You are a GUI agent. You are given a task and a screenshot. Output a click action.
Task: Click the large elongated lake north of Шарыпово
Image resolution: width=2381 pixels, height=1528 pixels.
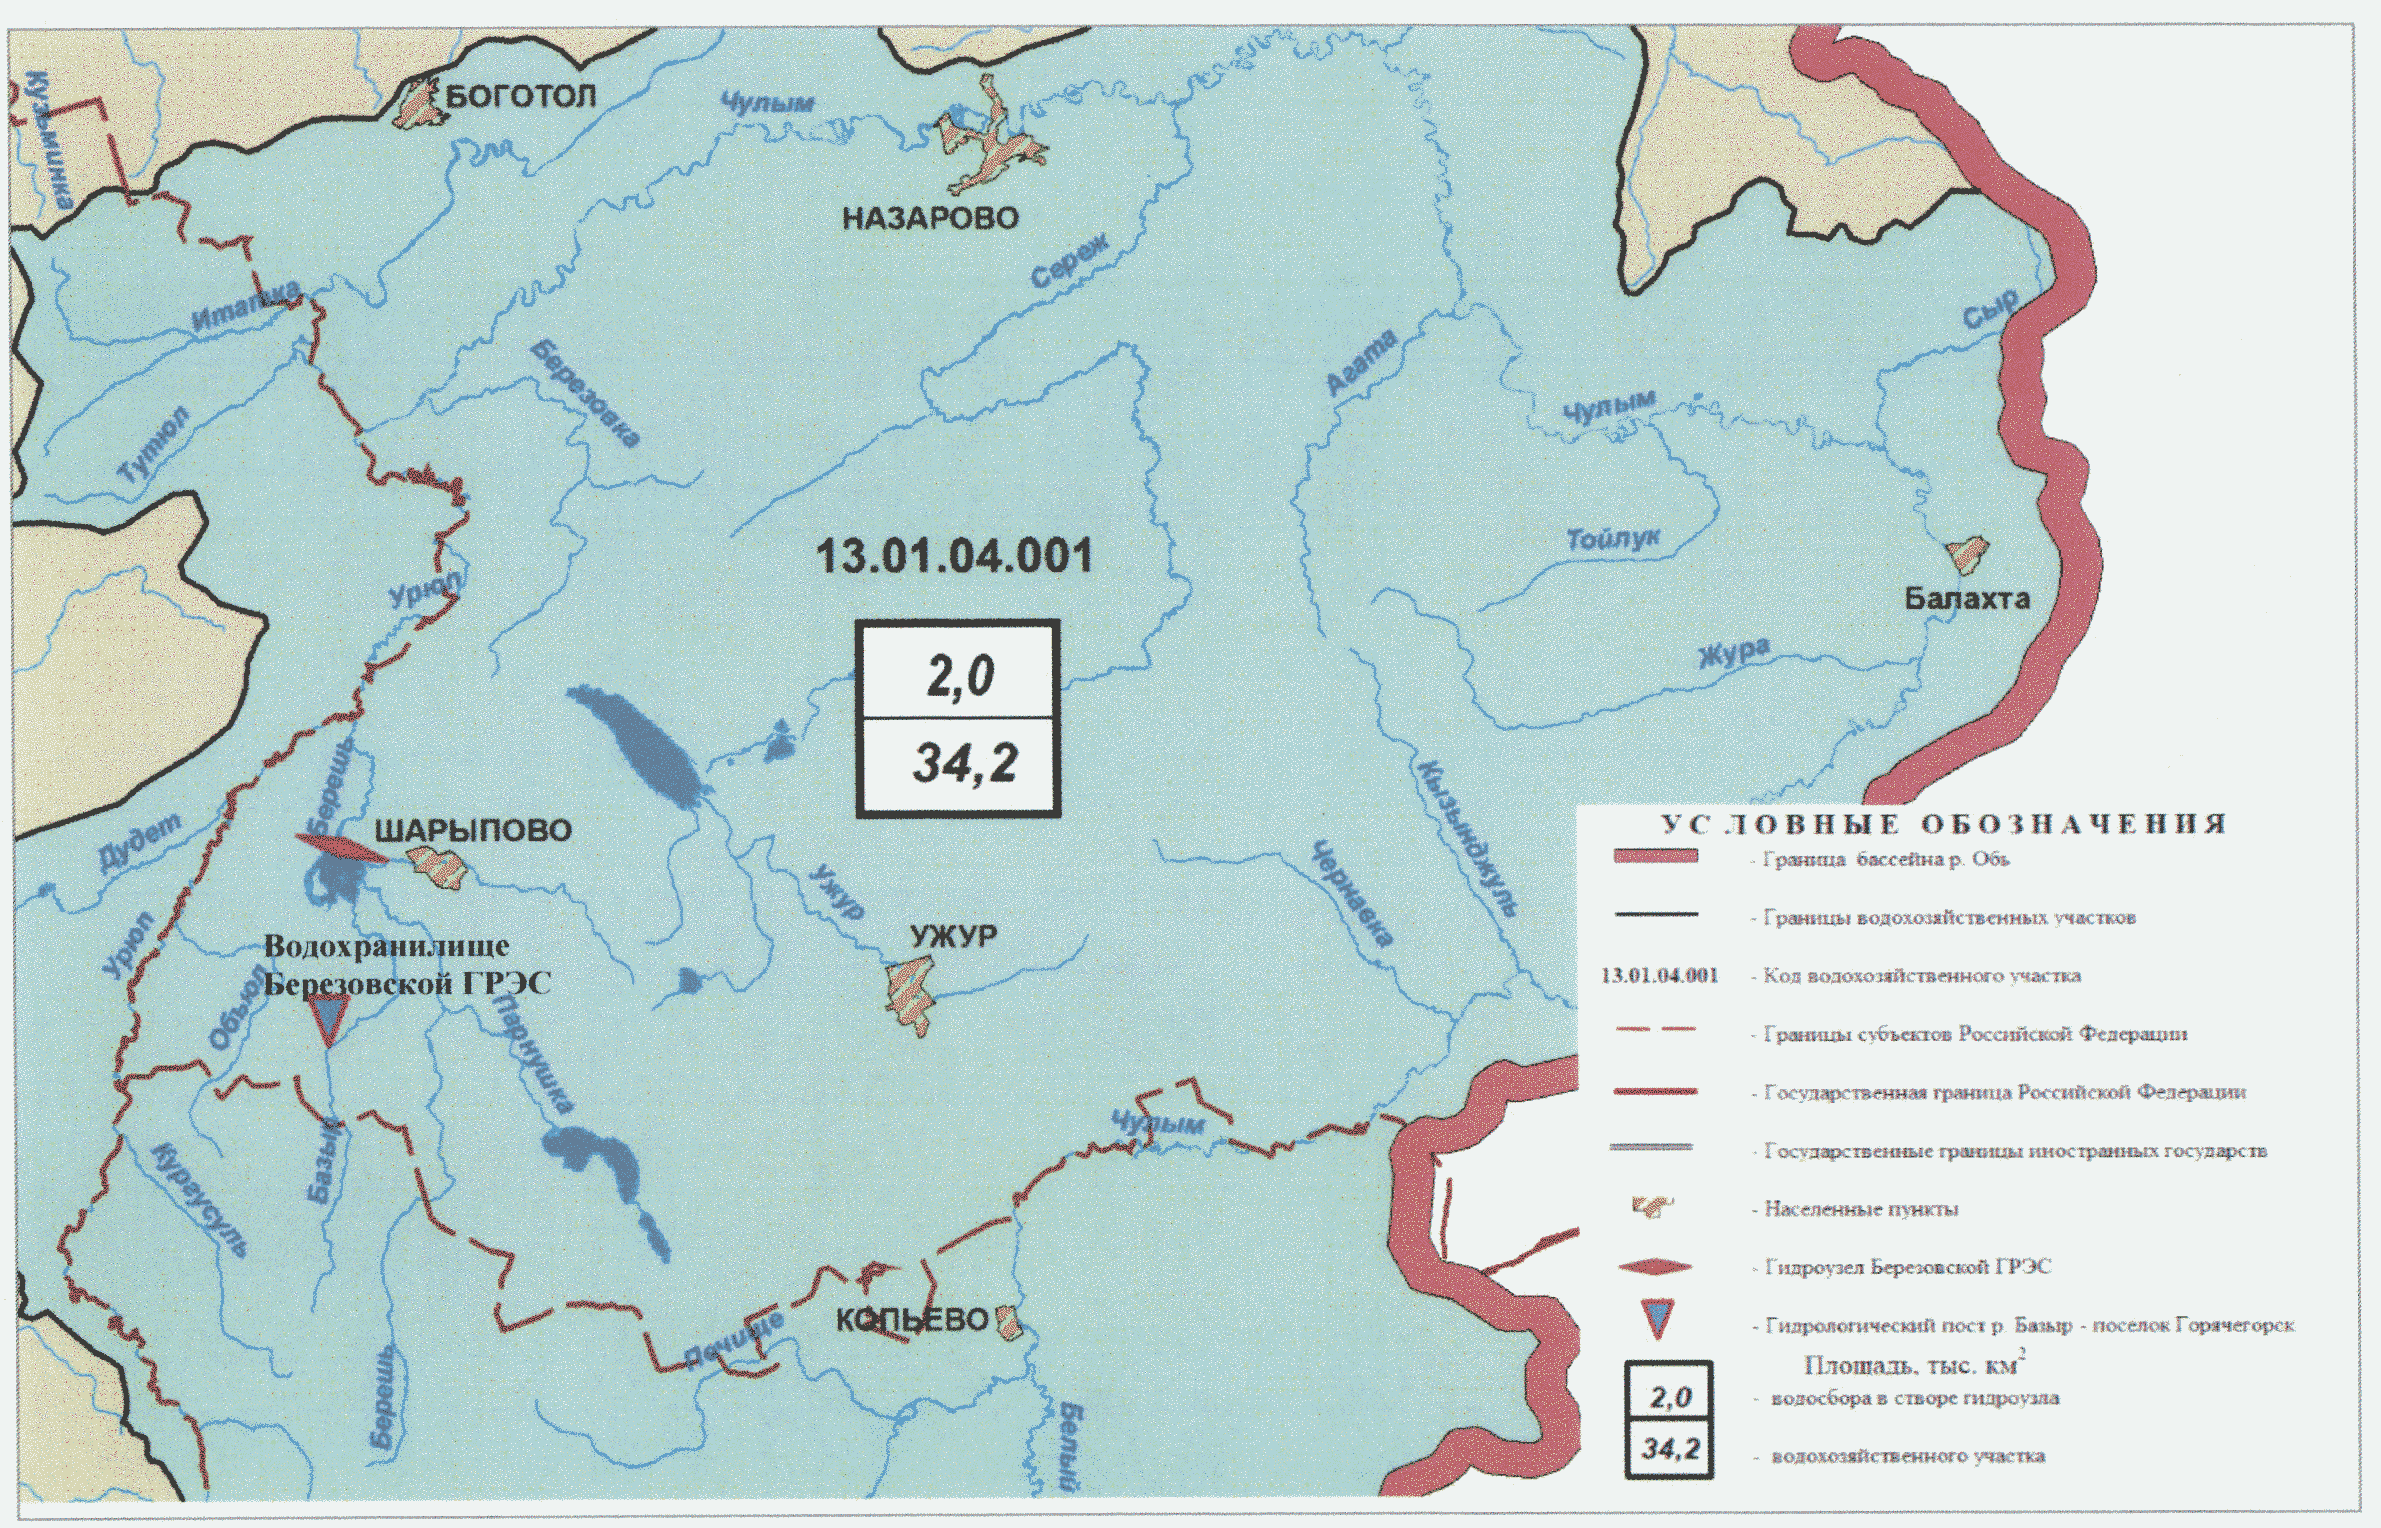(640, 744)
